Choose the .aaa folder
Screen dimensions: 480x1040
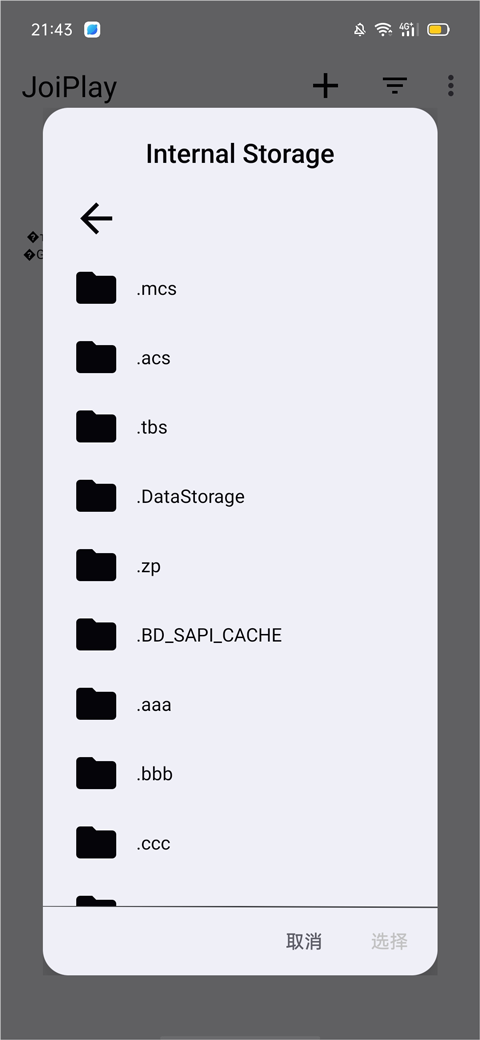(240, 704)
